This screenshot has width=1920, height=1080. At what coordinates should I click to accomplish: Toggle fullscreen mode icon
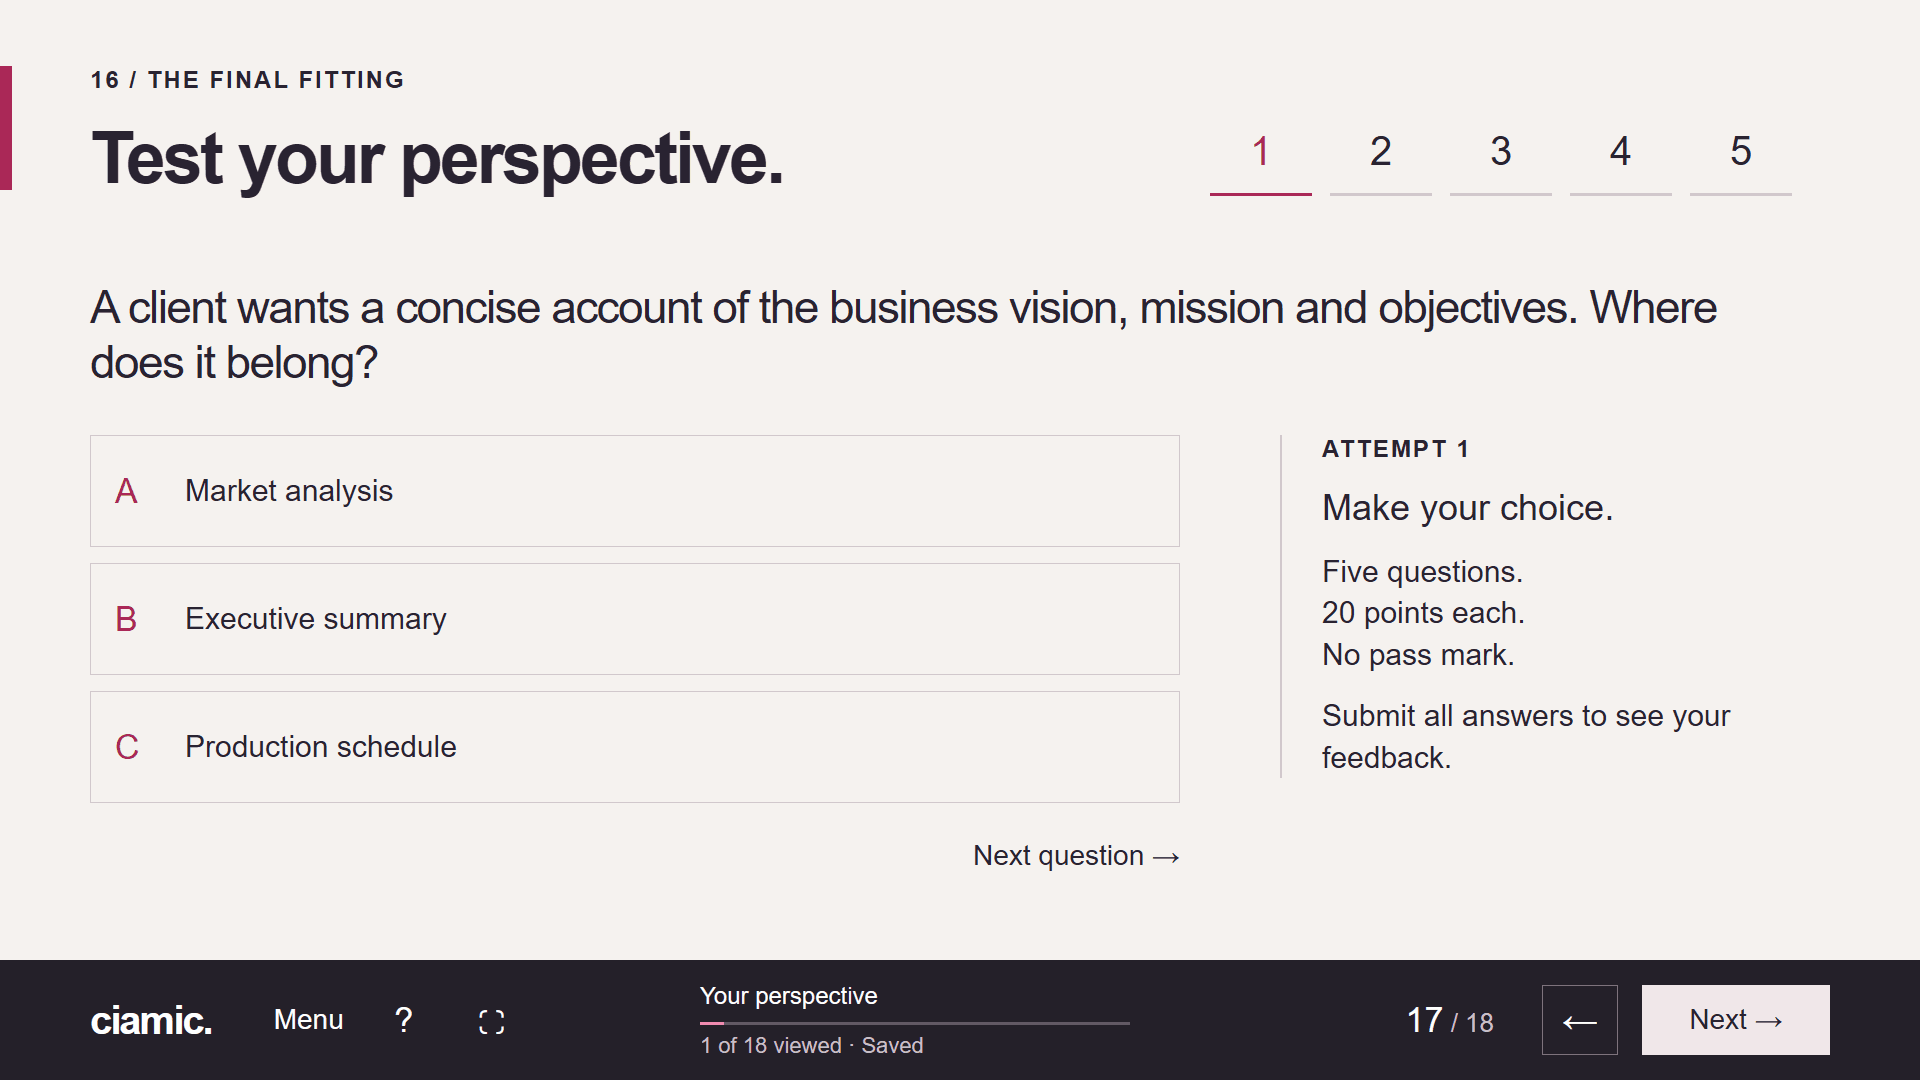[x=491, y=1021]
